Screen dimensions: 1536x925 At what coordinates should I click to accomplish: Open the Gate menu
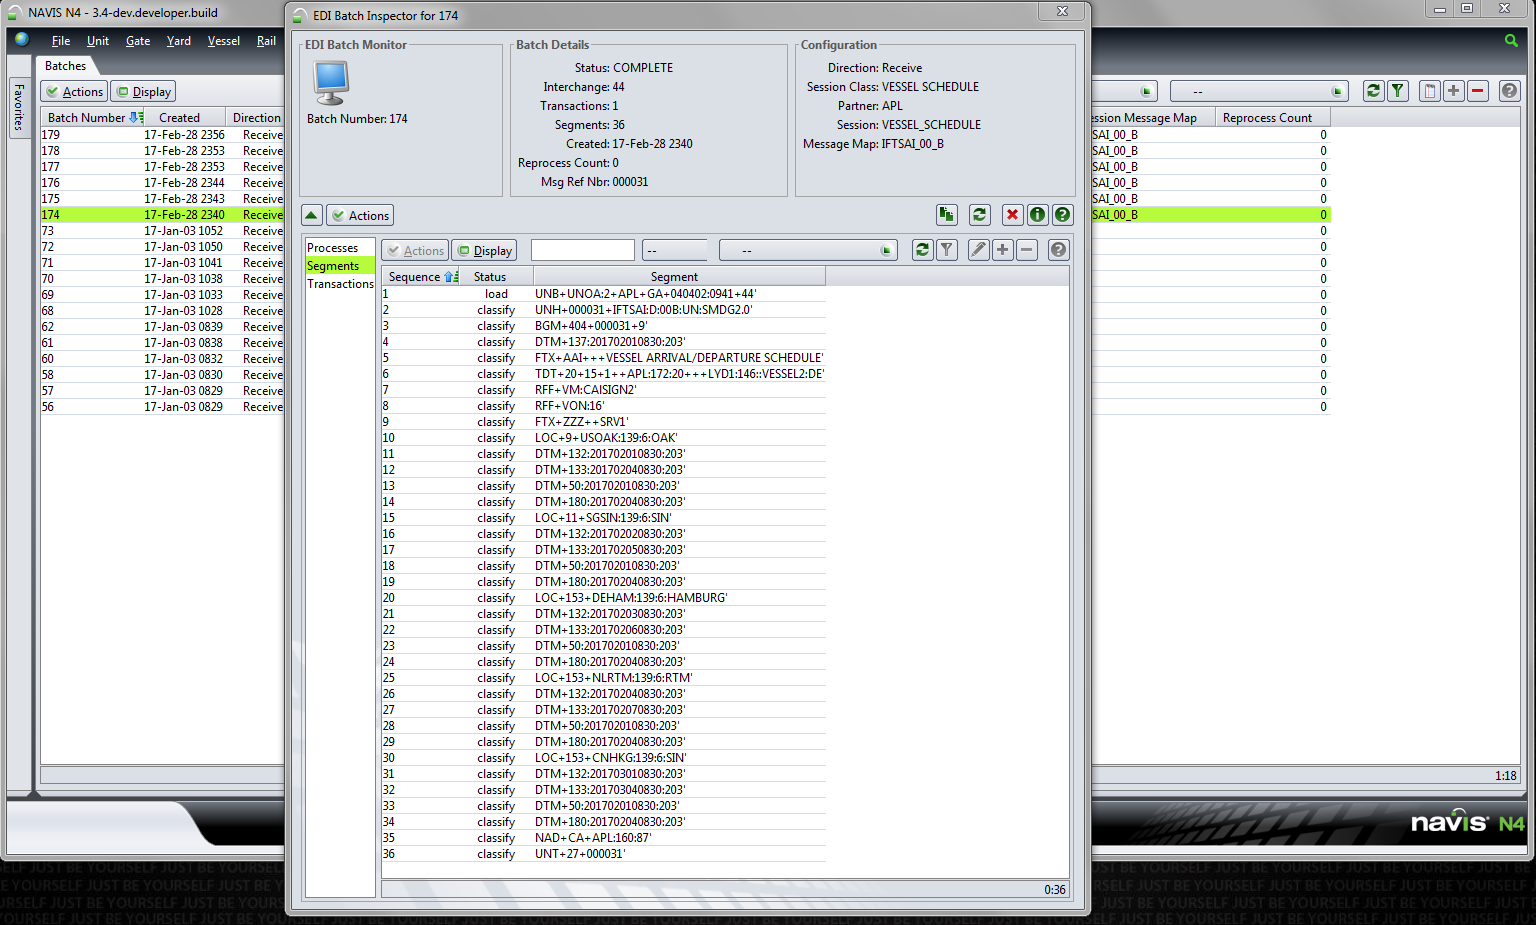point(138,41)
